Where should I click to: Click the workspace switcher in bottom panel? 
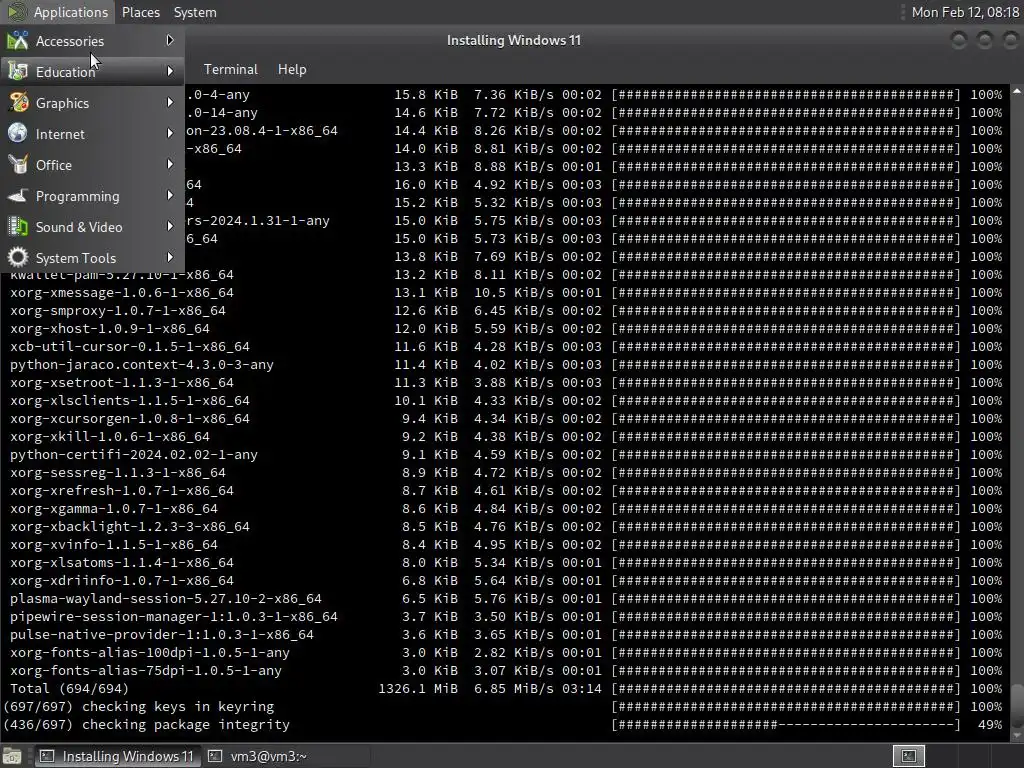click(908, 756)
